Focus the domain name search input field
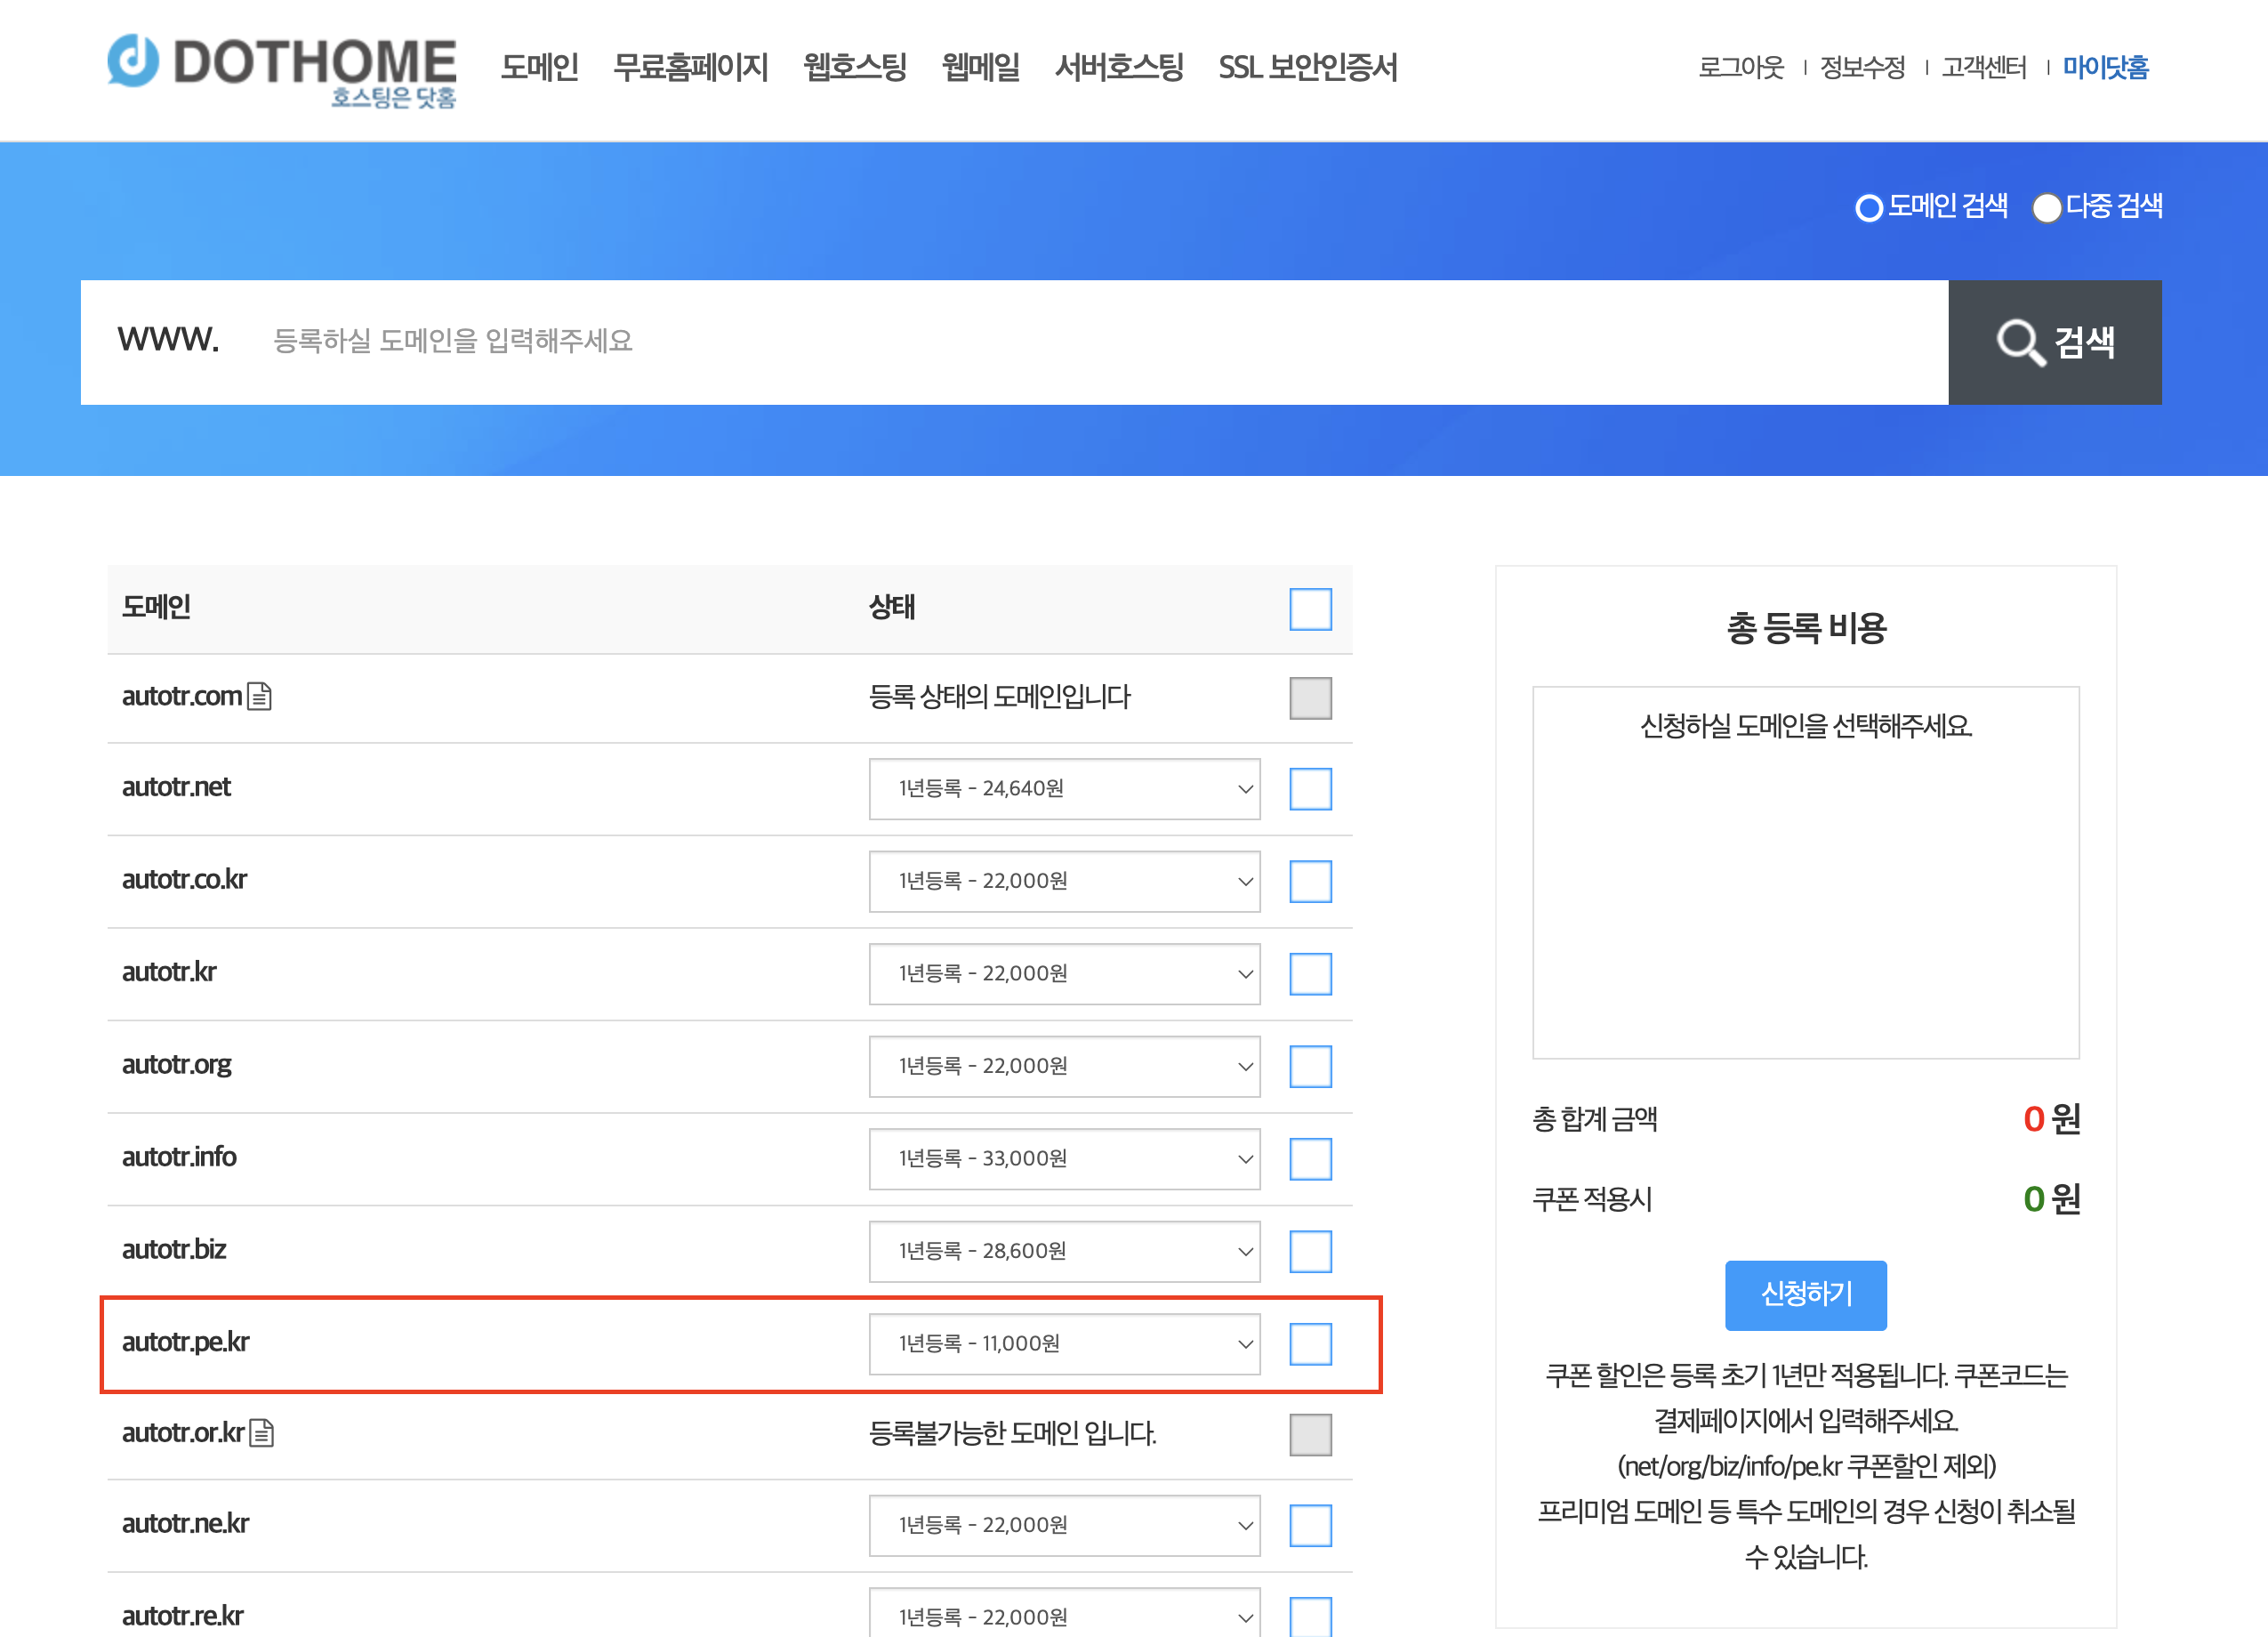Screen dimensions: 2268x1637 click(x=1000, y=341)
